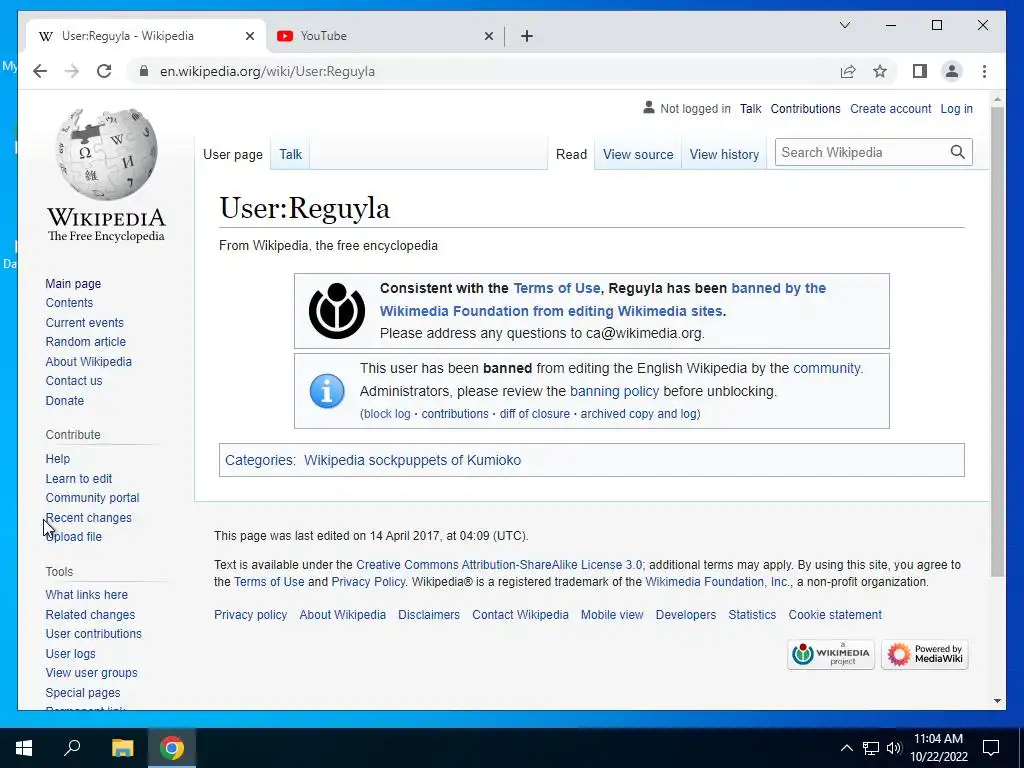This screenshot has width=1024, height=768.
Task: Open Contributions link in the top bar
Action: click(805, 108)
